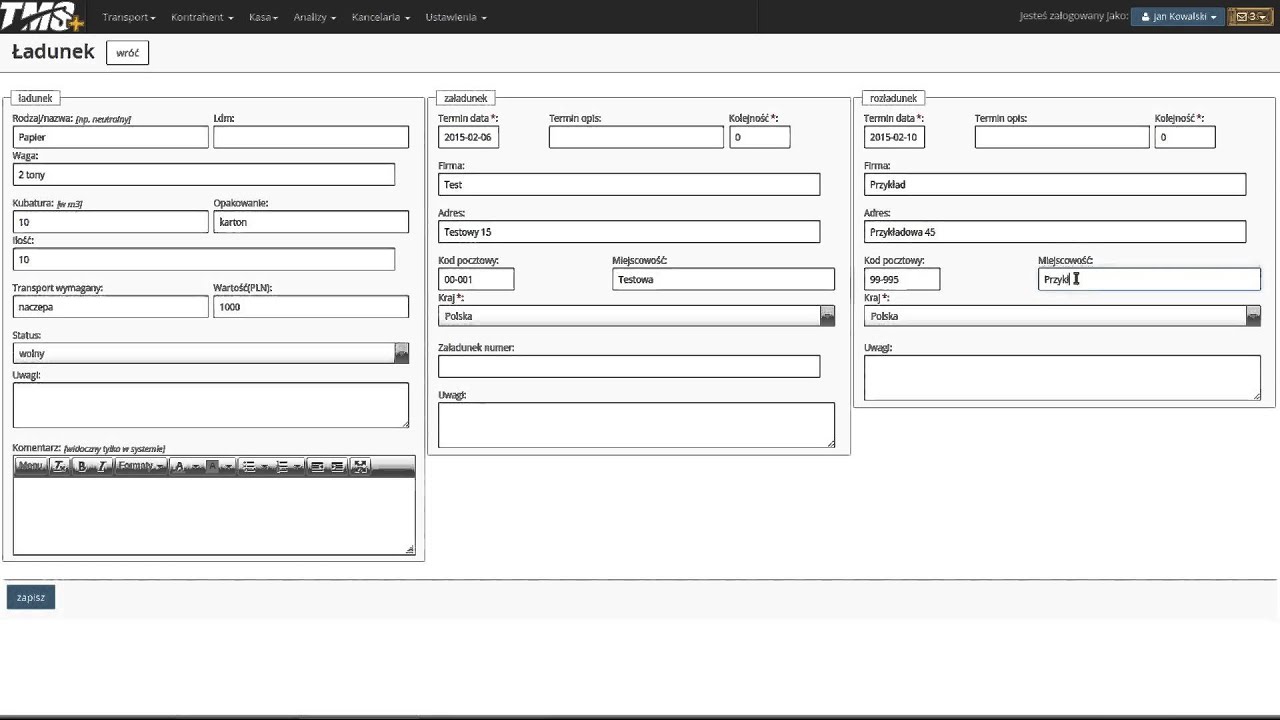The image size is (1280, 720).
Task: Click the załadunek Uwagi text area
Action: tap(636, 425)
